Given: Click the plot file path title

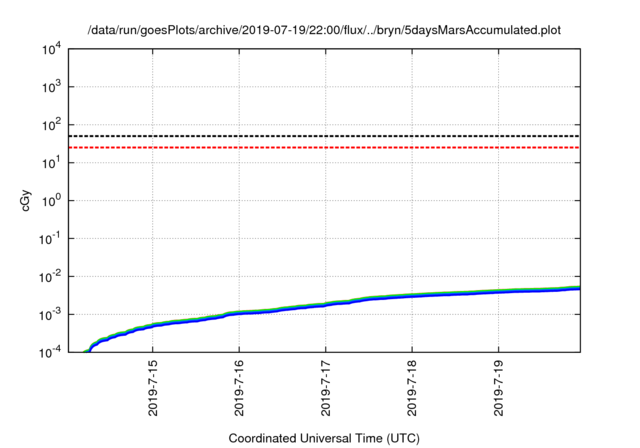Looking at the screenshot, I should pyautogui.click(x=324, y=30).
